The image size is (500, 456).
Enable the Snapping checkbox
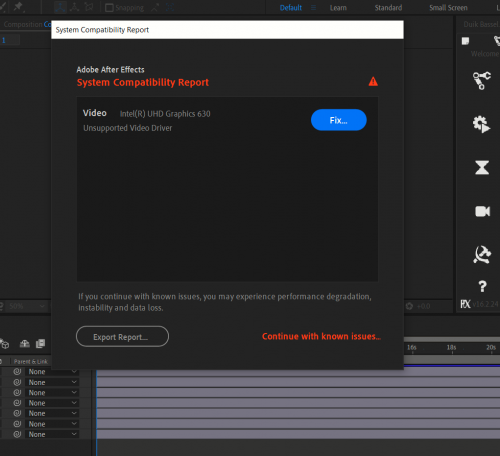[x=109, y=8]
